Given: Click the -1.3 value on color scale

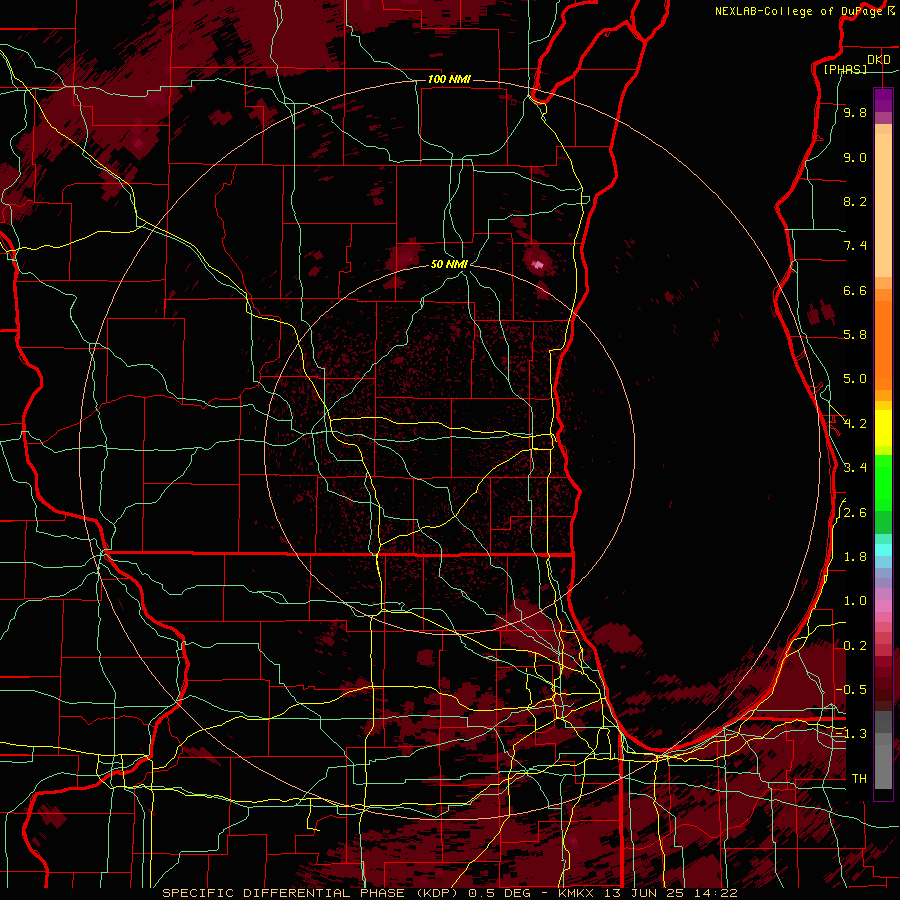Looking at the screenshot, I should 852,734.
